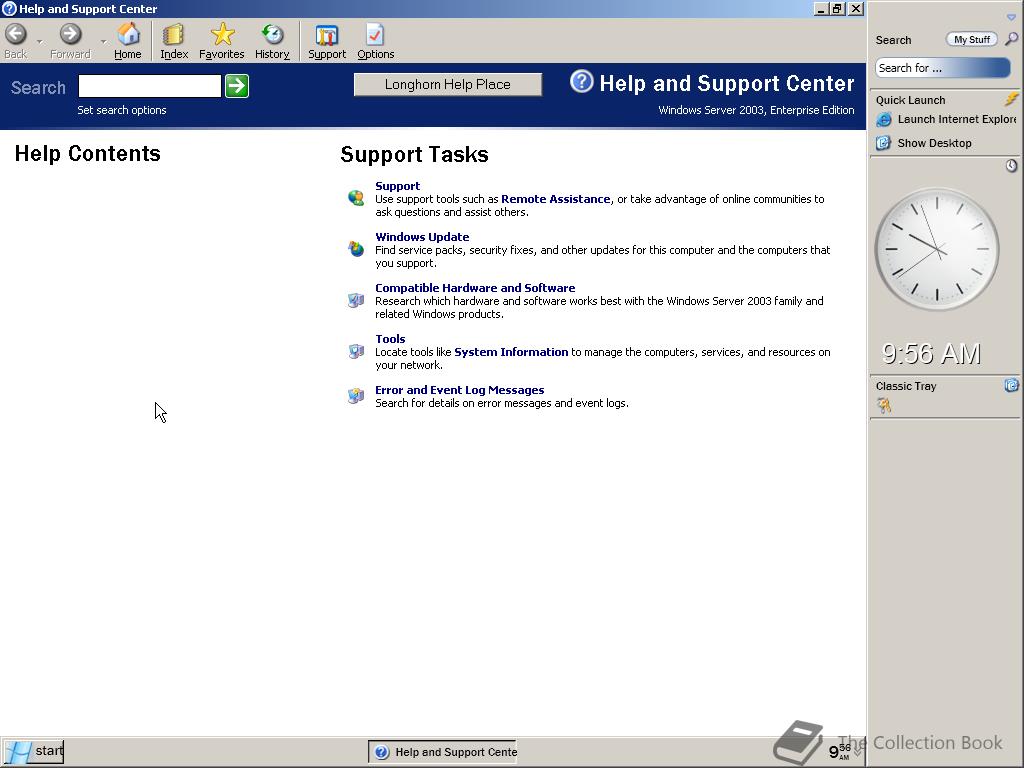Click the Internet Explorer Quick Launch icon

pos(883,120)
